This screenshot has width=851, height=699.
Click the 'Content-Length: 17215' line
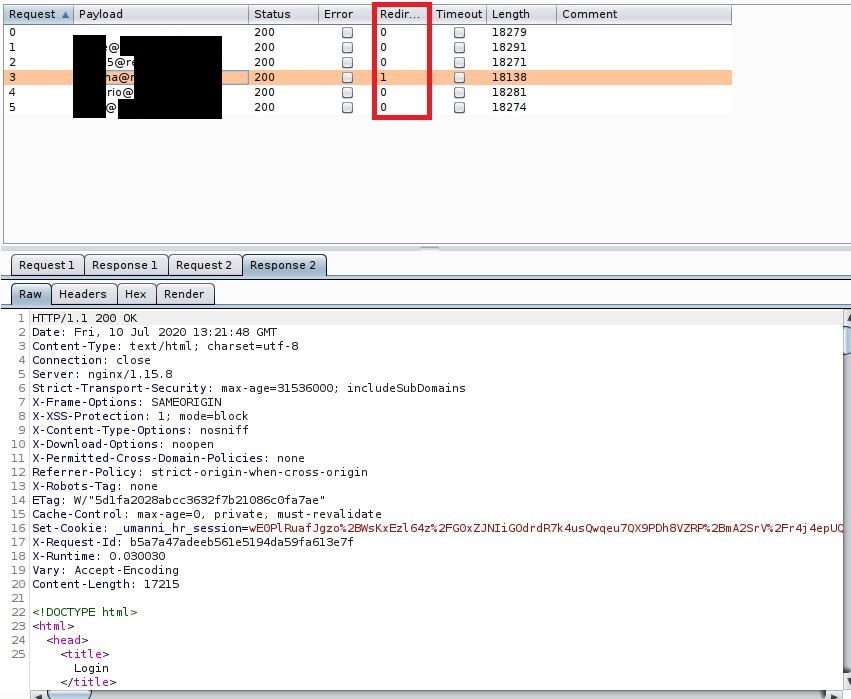pos(105,584)
